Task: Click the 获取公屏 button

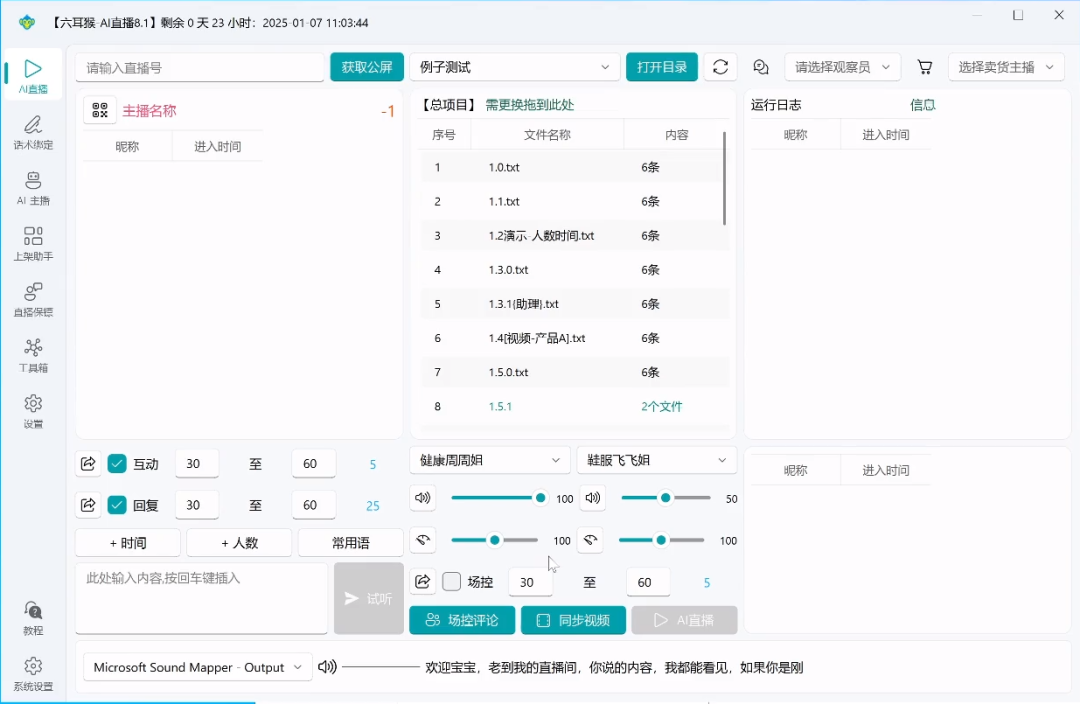Action: point(367,67)
